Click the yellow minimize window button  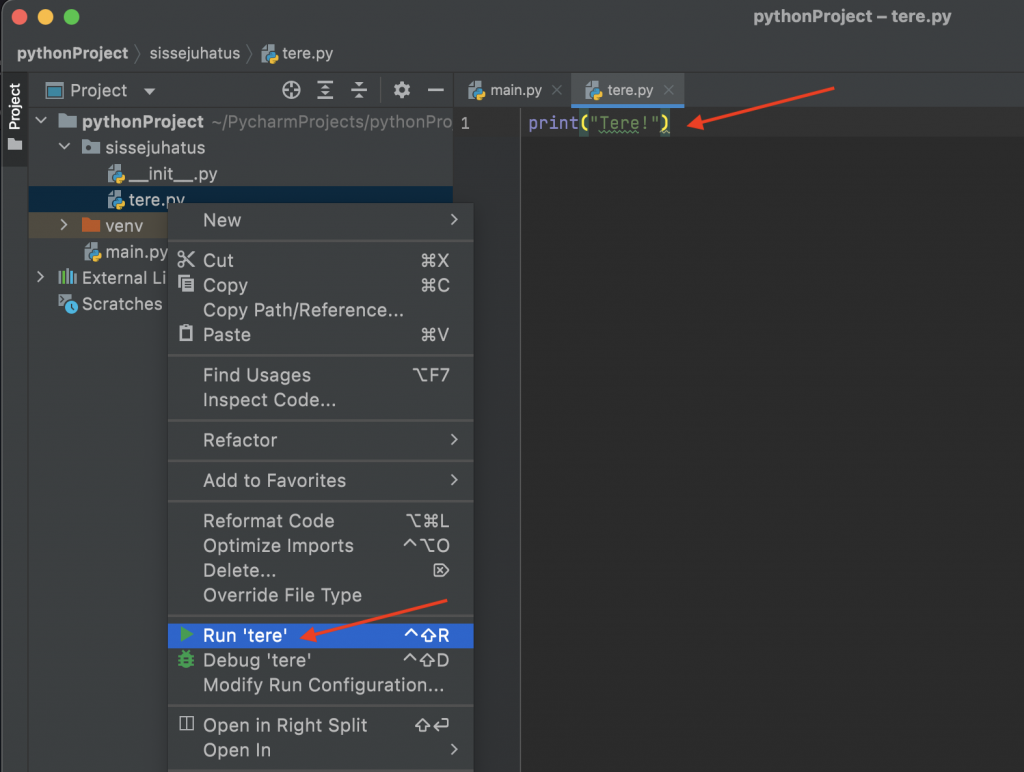[46, 17]
